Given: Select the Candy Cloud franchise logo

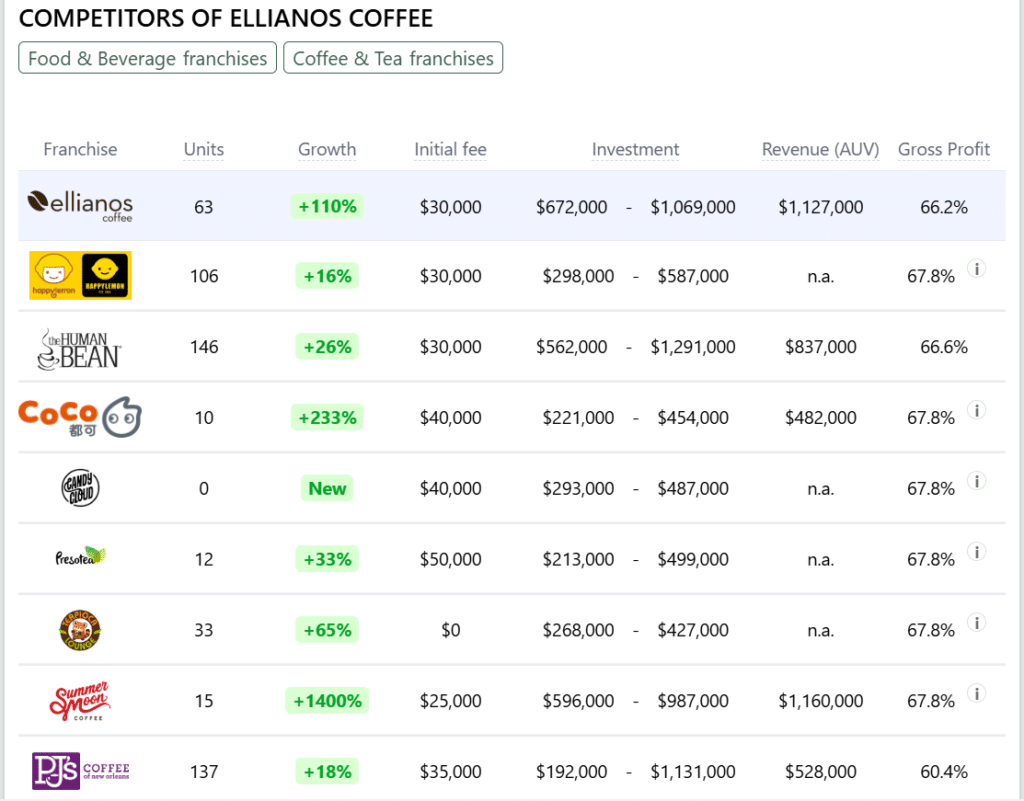Looking at the screenshot, I should (80, 488).
